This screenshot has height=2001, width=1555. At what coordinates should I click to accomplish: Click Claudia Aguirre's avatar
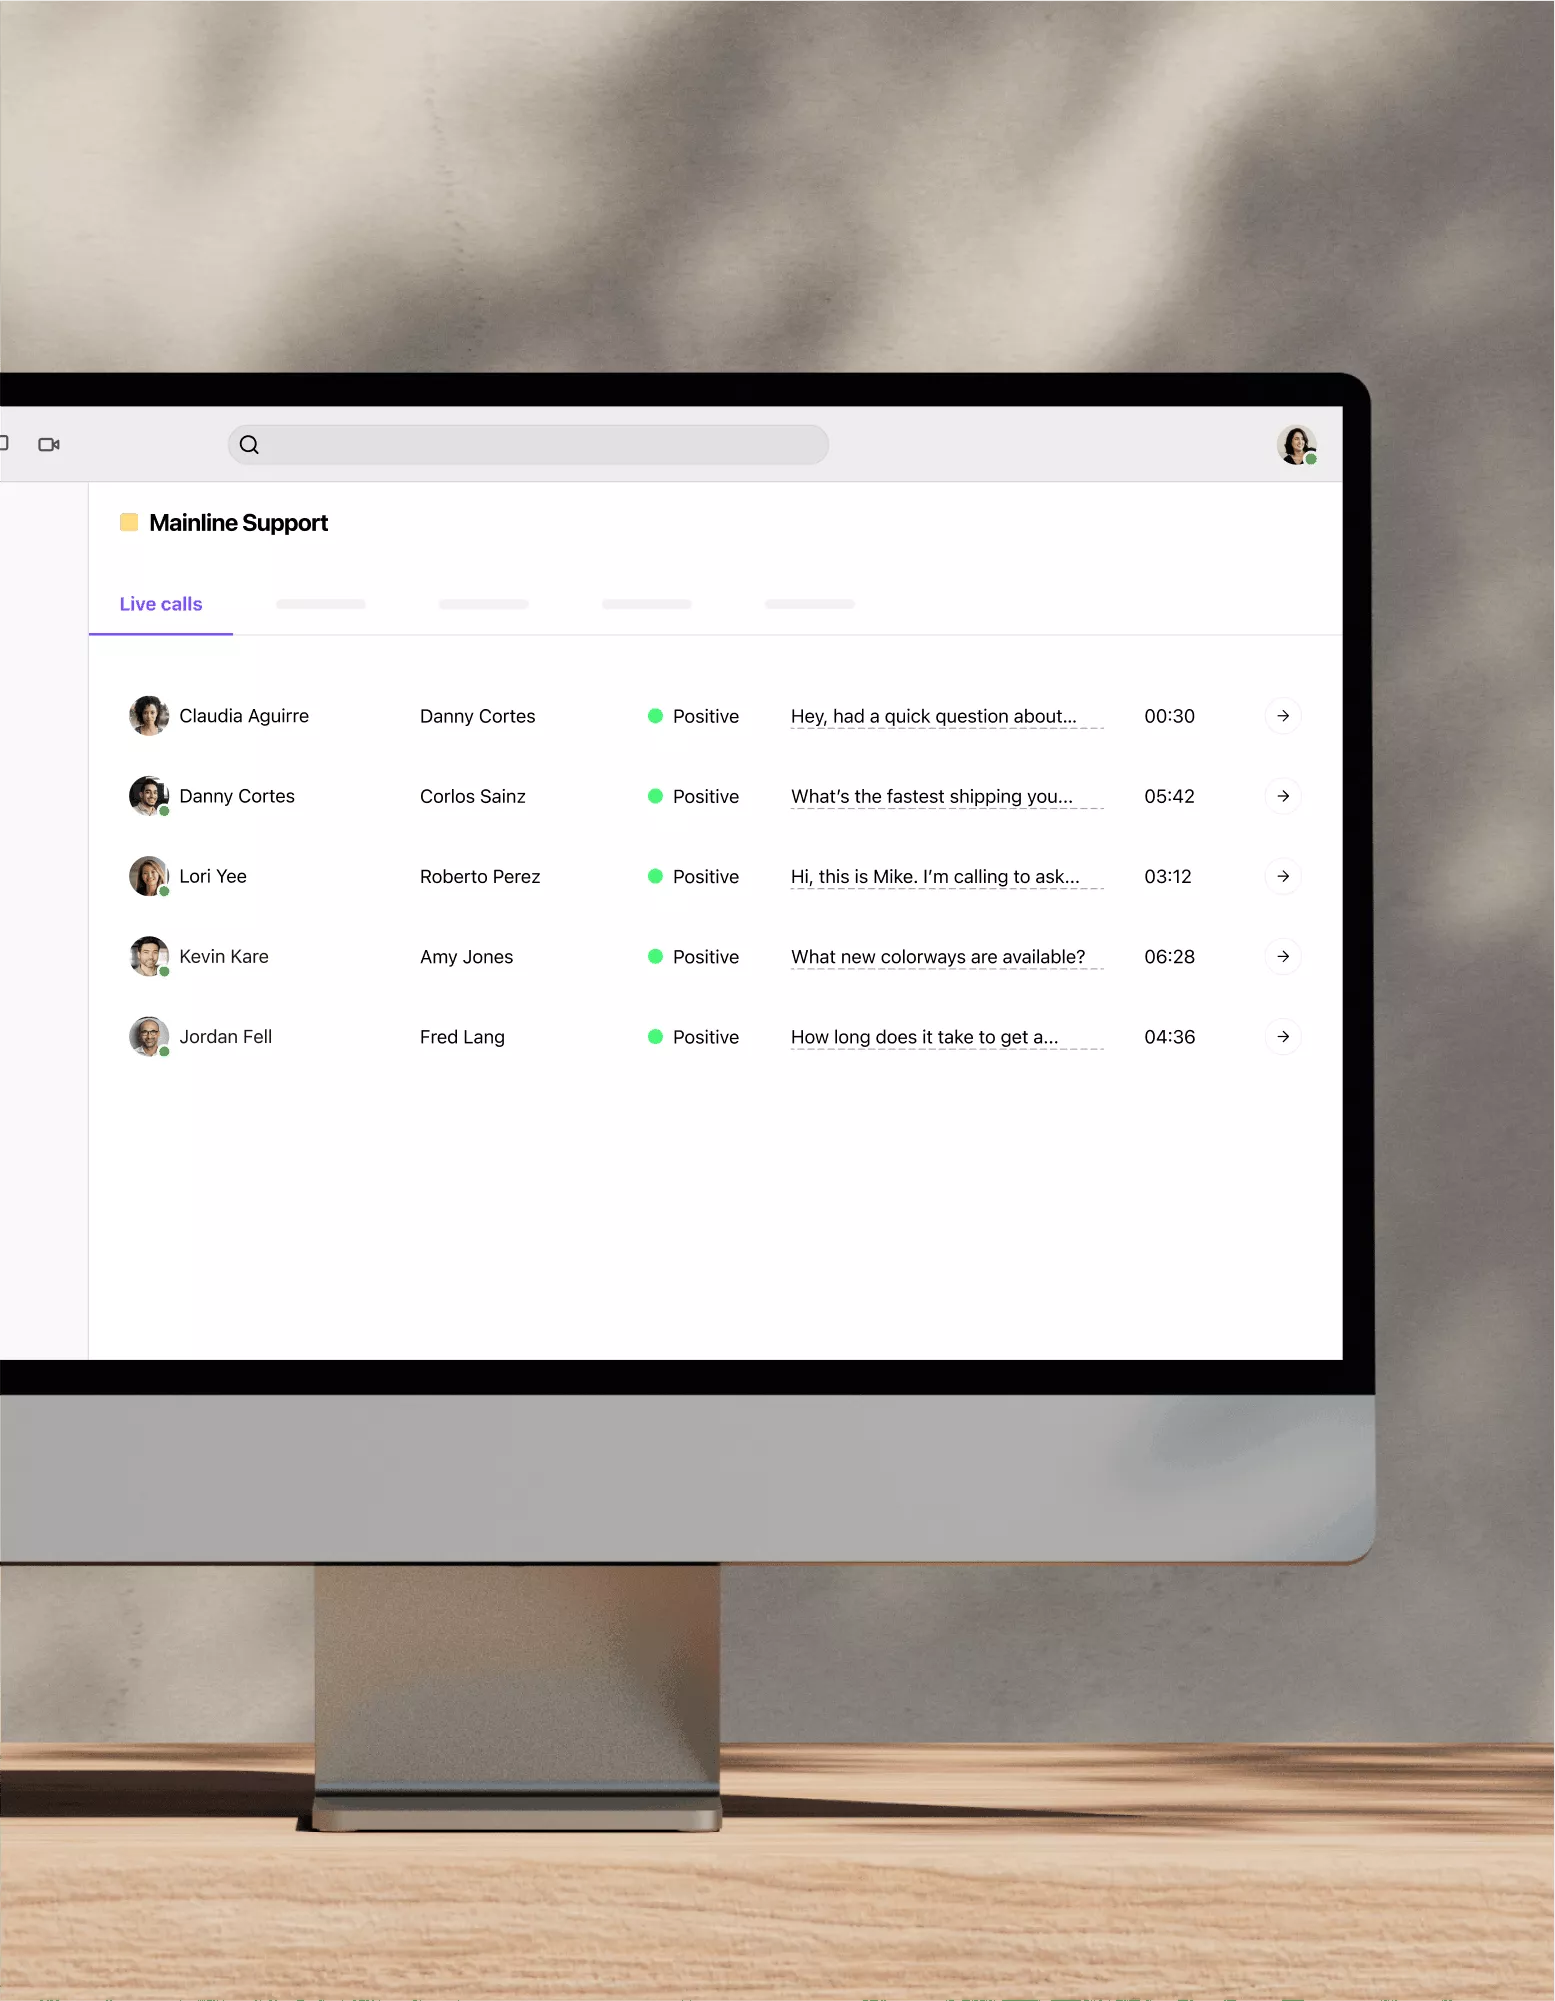point(149,716)
